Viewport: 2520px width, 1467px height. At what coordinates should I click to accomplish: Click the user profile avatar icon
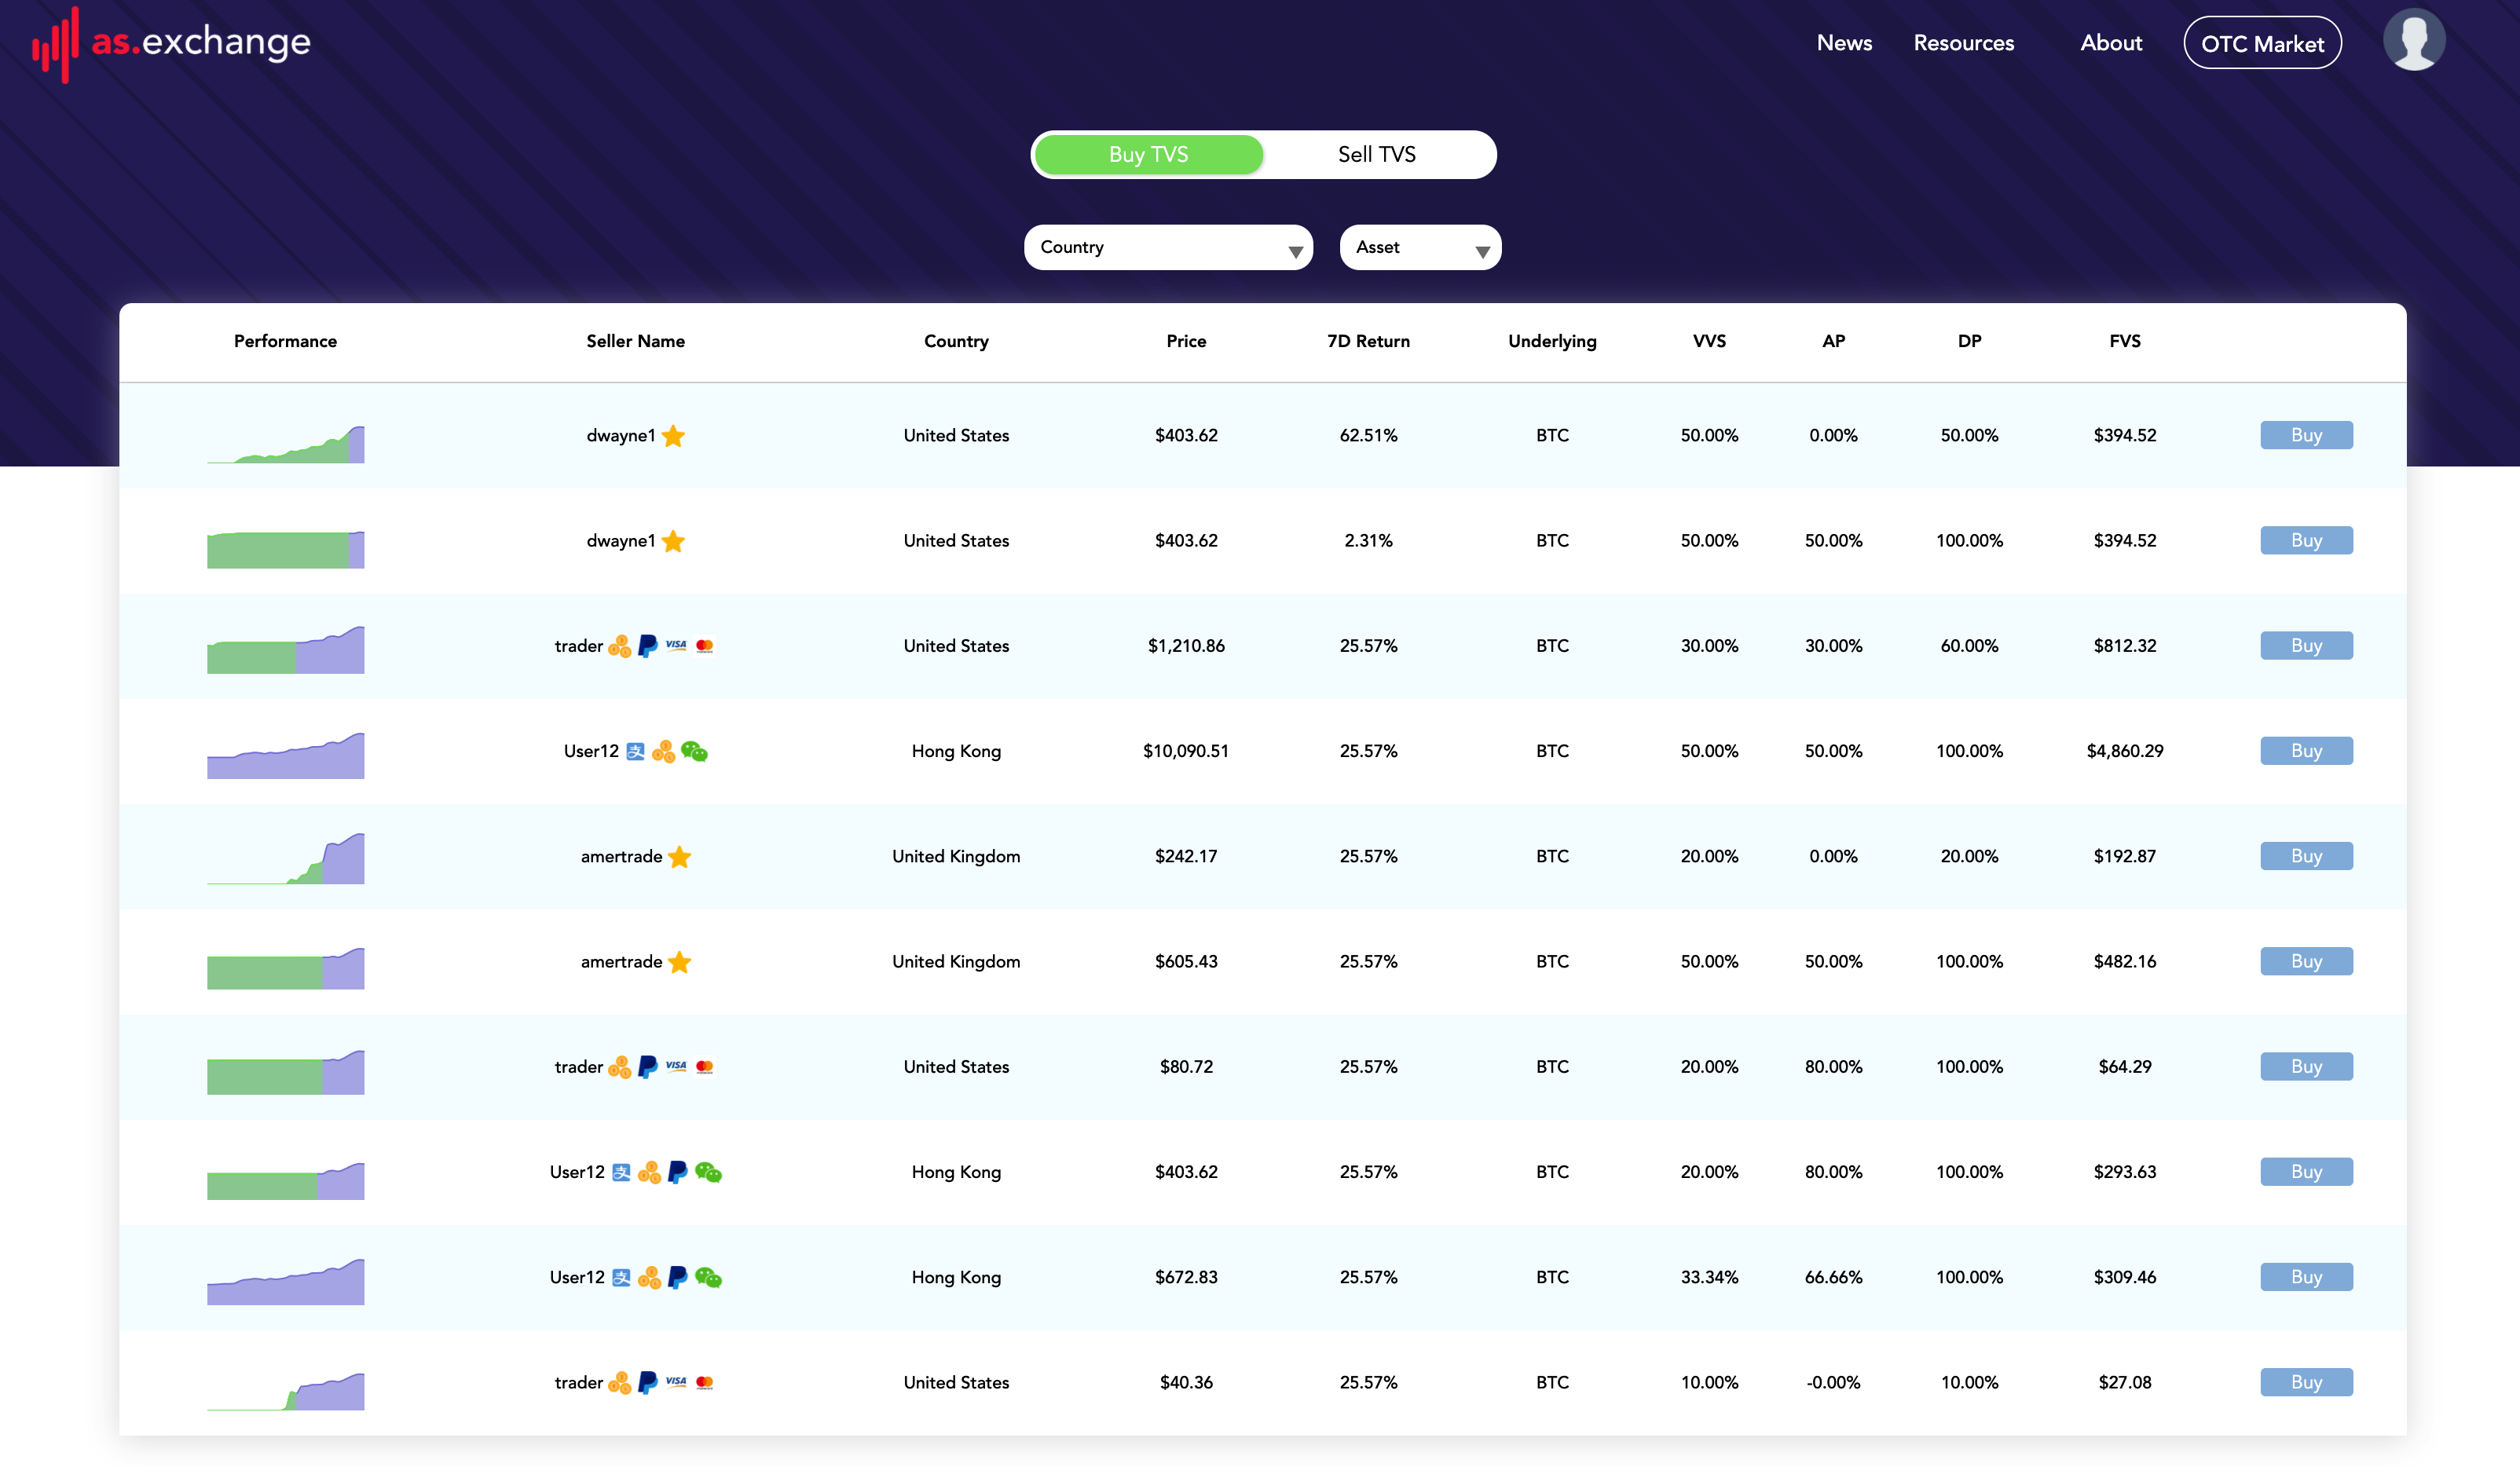point(2413,41)
